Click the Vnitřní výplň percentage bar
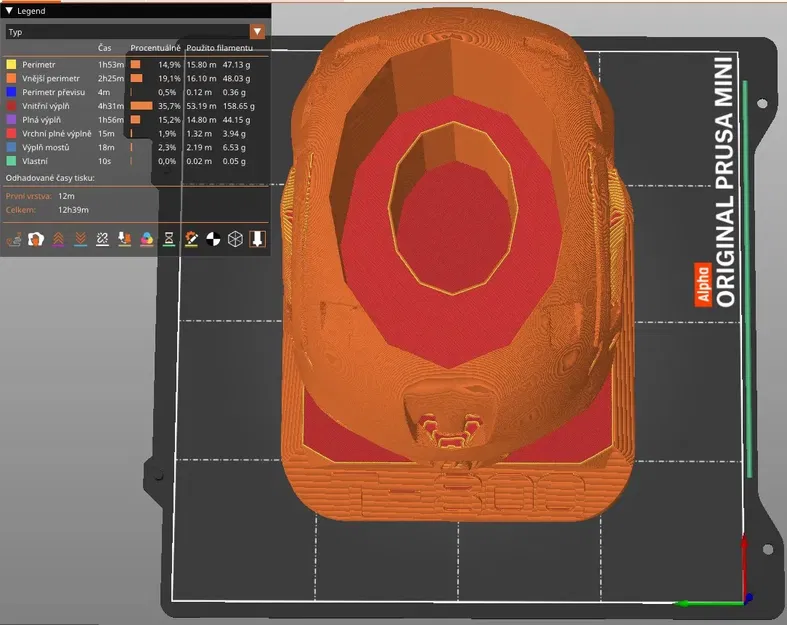 [142, 106]
